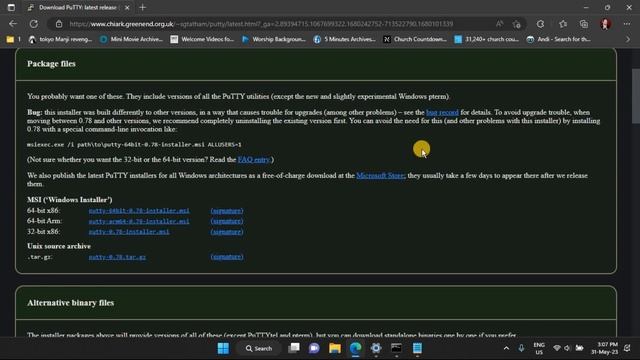Screen dimensions: 640x360
Task: Go back to the previous page
Action: pyautogui.click(x=13, y=24)
